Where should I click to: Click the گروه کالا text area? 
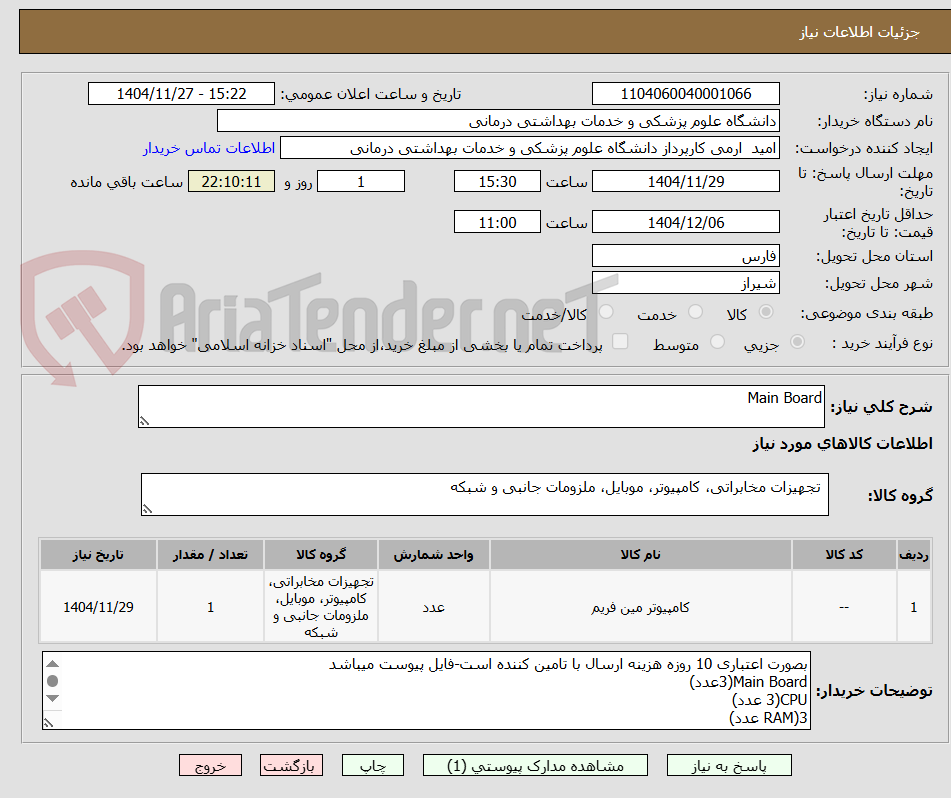coord(485,494)
